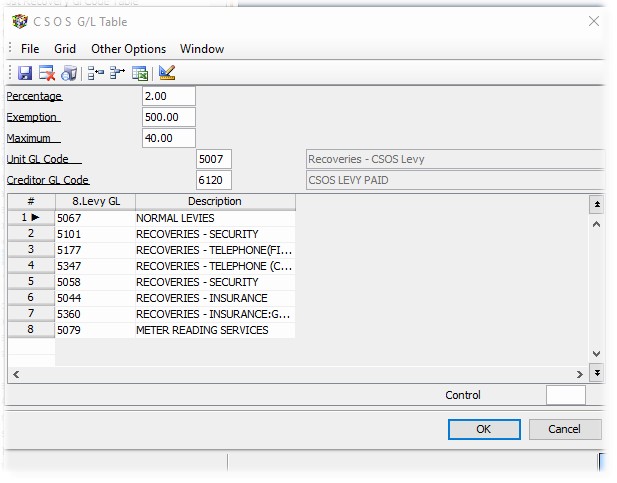This screenshot has width=617, height=483.
Task: Jump to last grid row with bottom arrow
Action: pyautogui.click(x=597, y=373)
